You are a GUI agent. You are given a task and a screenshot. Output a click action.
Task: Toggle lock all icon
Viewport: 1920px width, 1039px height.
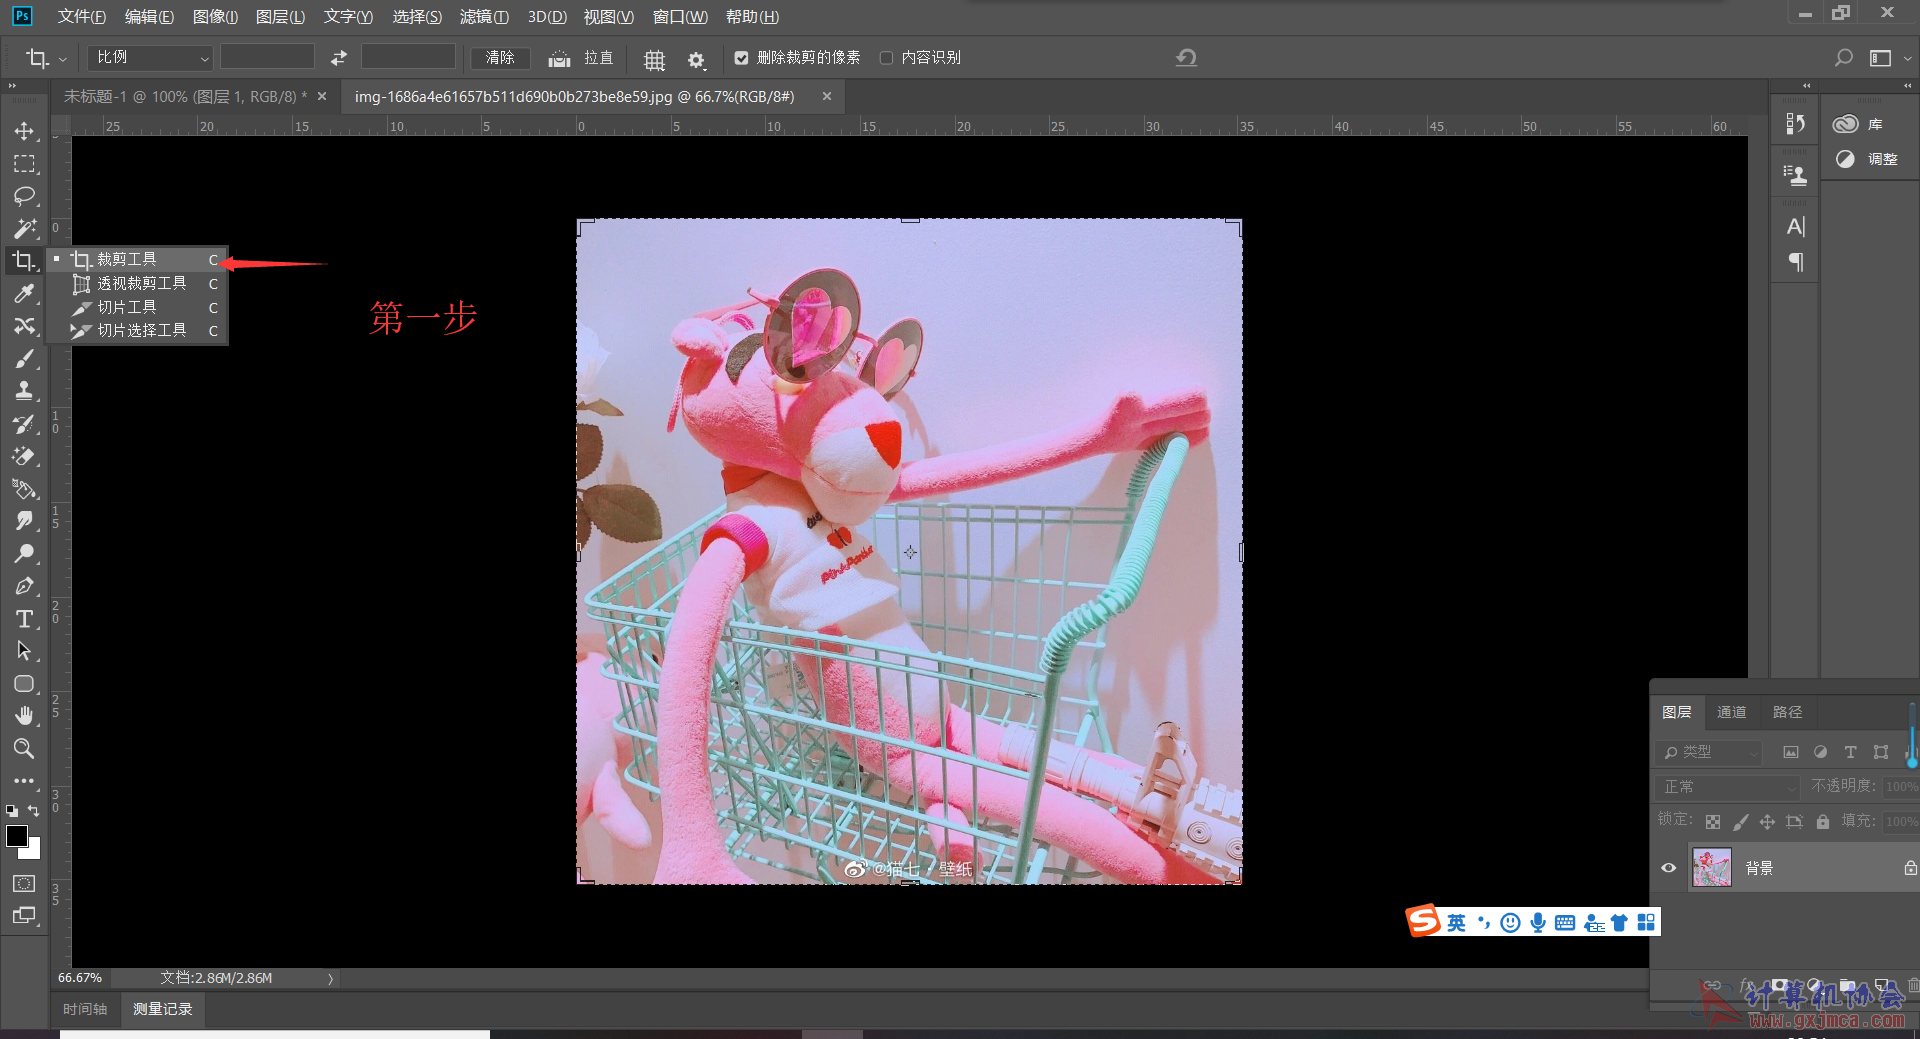tap(1823, 822)
